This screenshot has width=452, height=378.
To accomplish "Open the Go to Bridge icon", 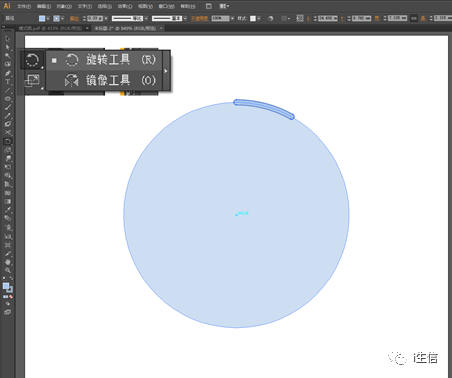I will click(209, 6).
